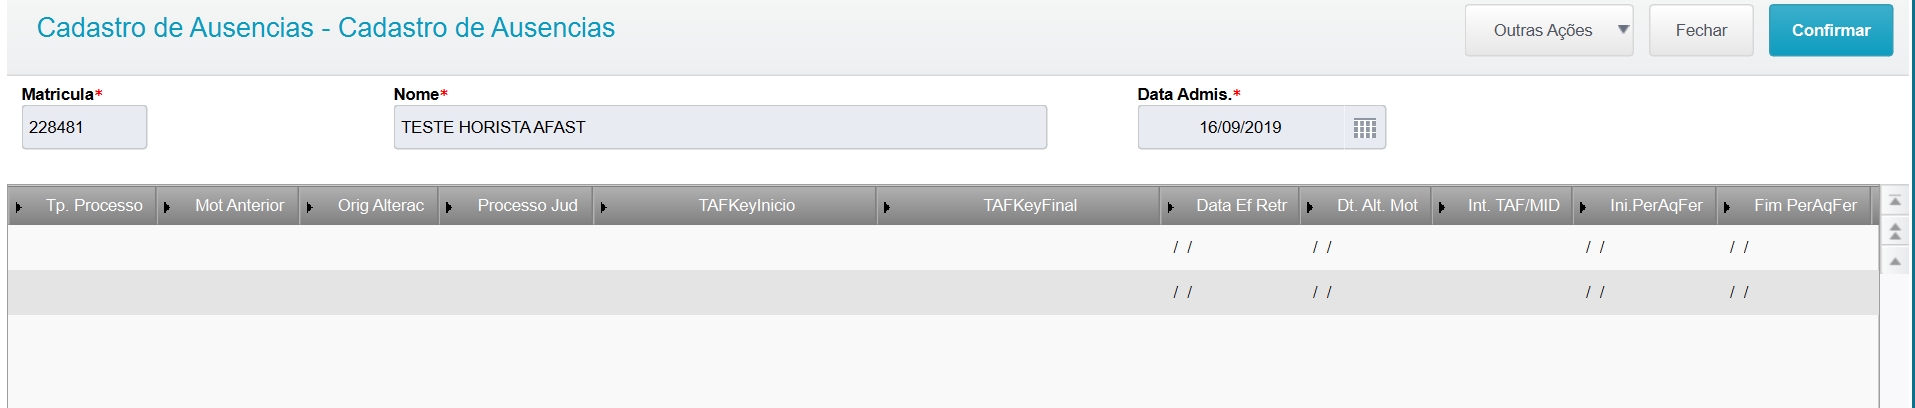Image resolution: width=1915 pixels, height=408 pixels.
Task: Select the Int. TAF/MID column header
Action: point(1512,206)
